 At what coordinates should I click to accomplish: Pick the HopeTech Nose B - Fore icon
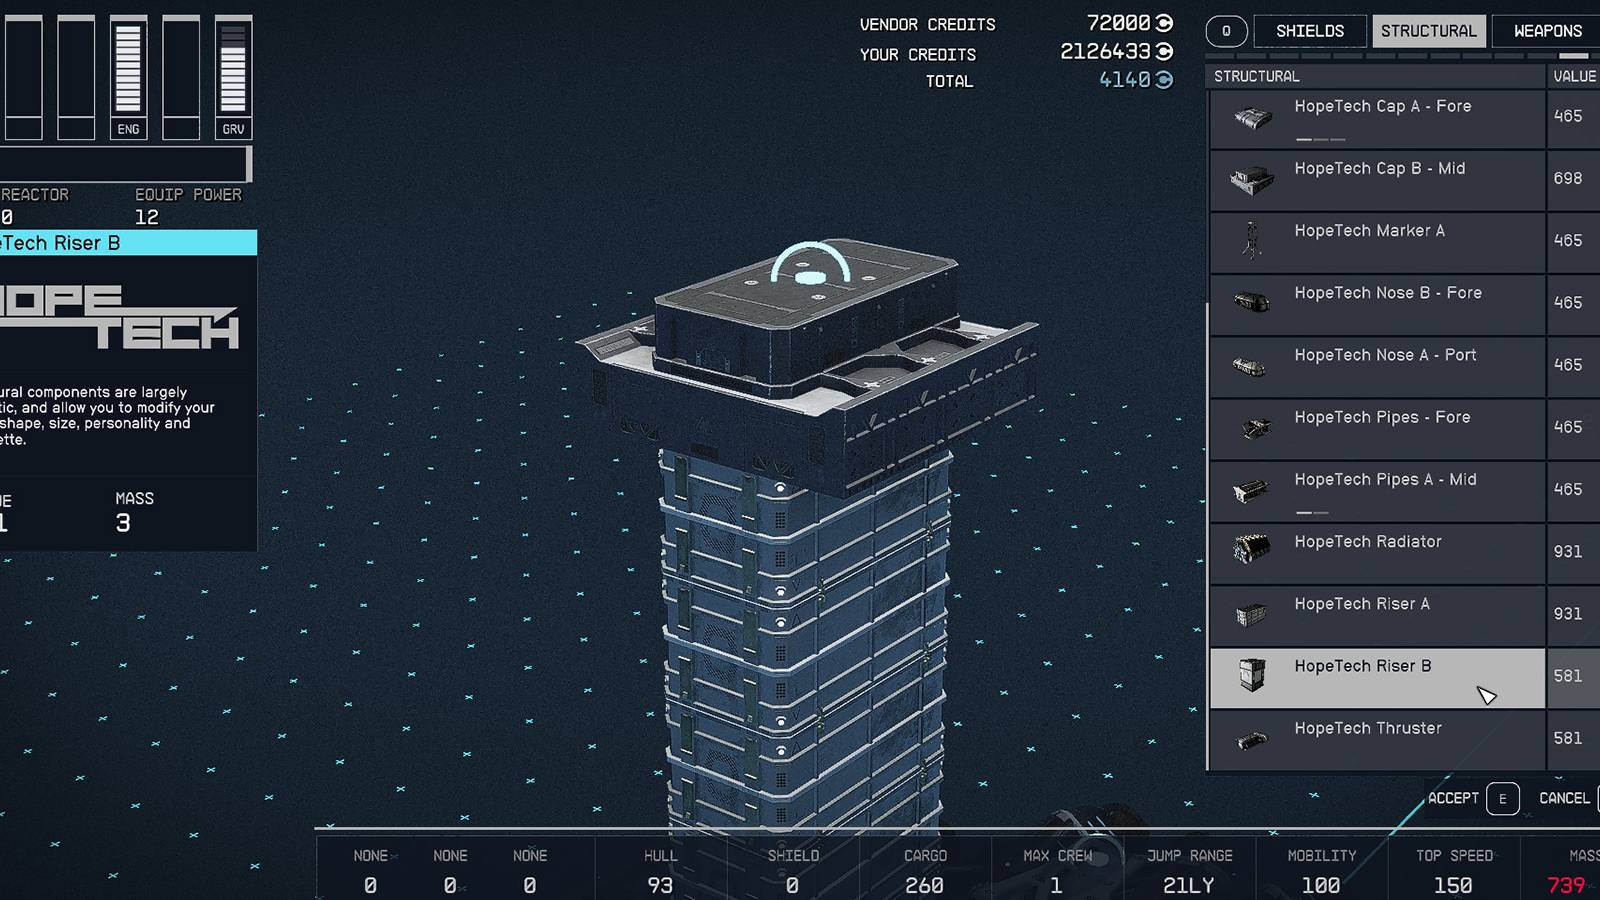[x=1252, y=303]
